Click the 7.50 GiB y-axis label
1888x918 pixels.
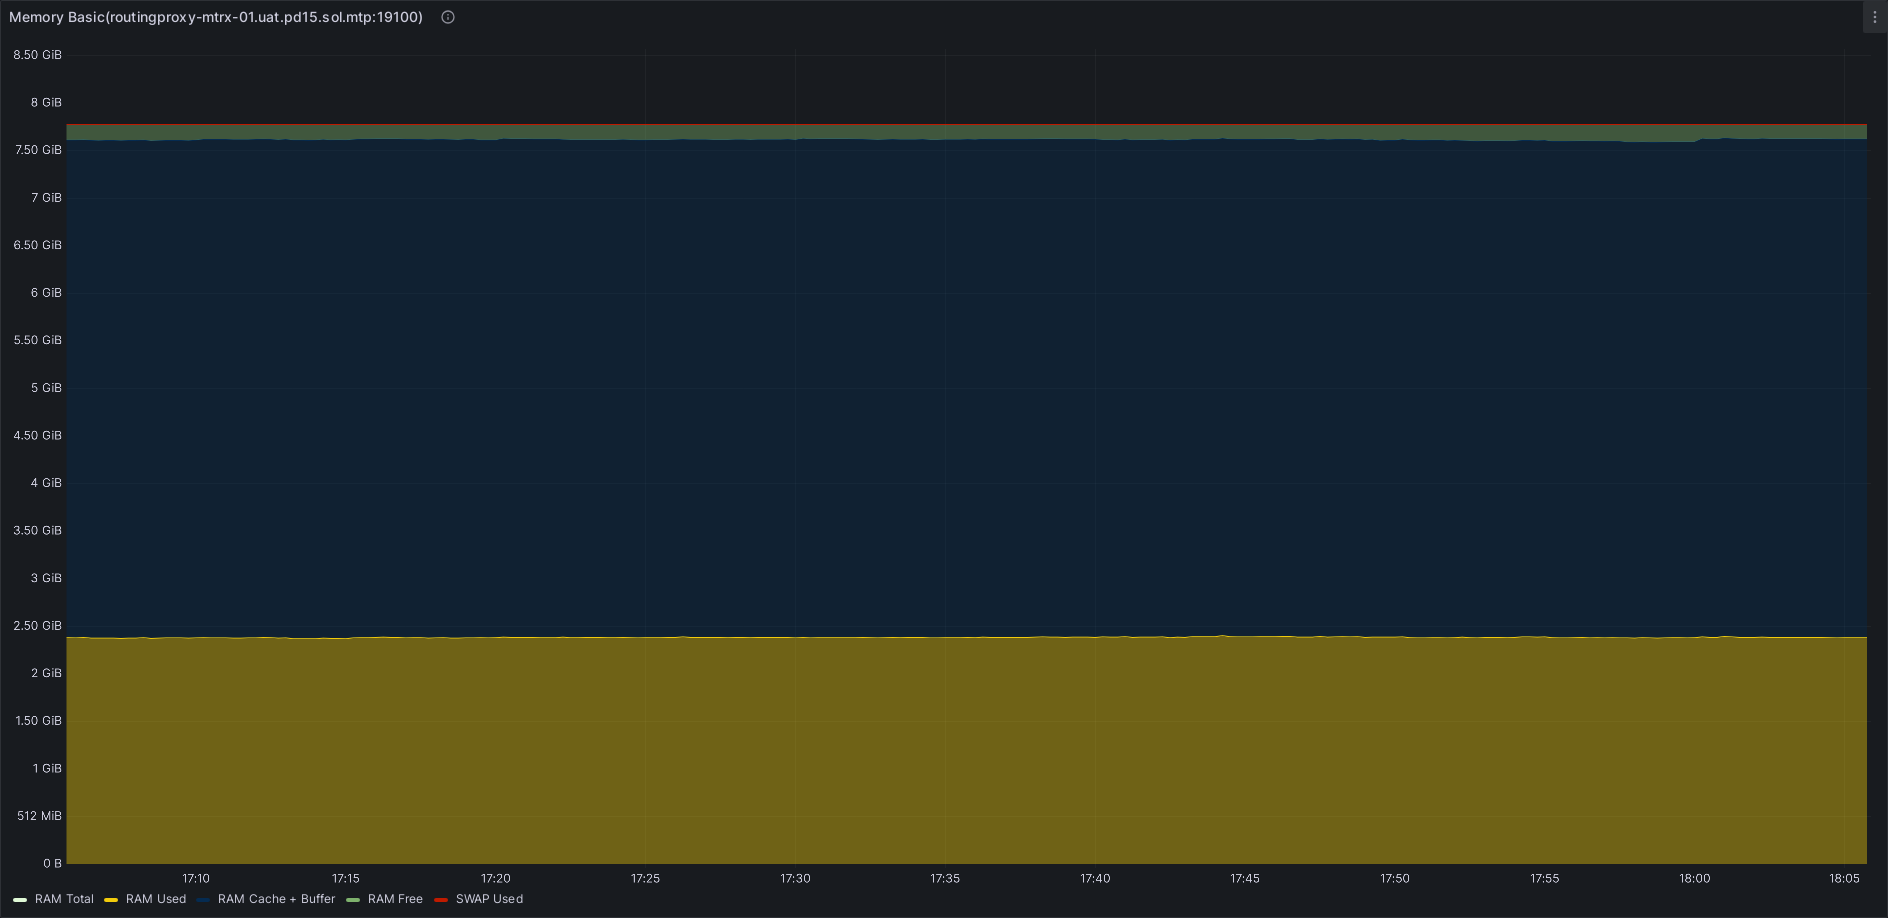[x=38, y=150]
